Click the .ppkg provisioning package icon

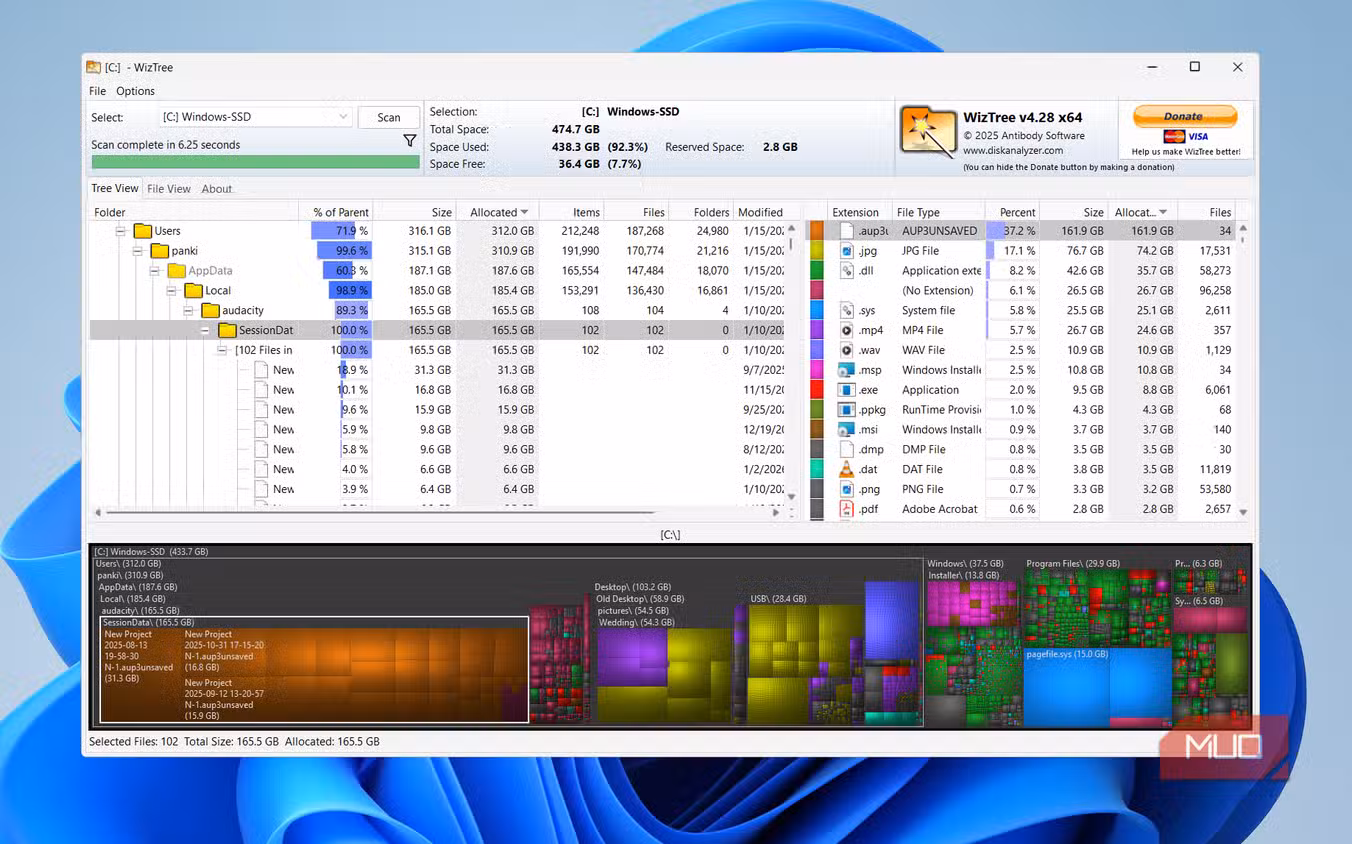tap(846, 410)
